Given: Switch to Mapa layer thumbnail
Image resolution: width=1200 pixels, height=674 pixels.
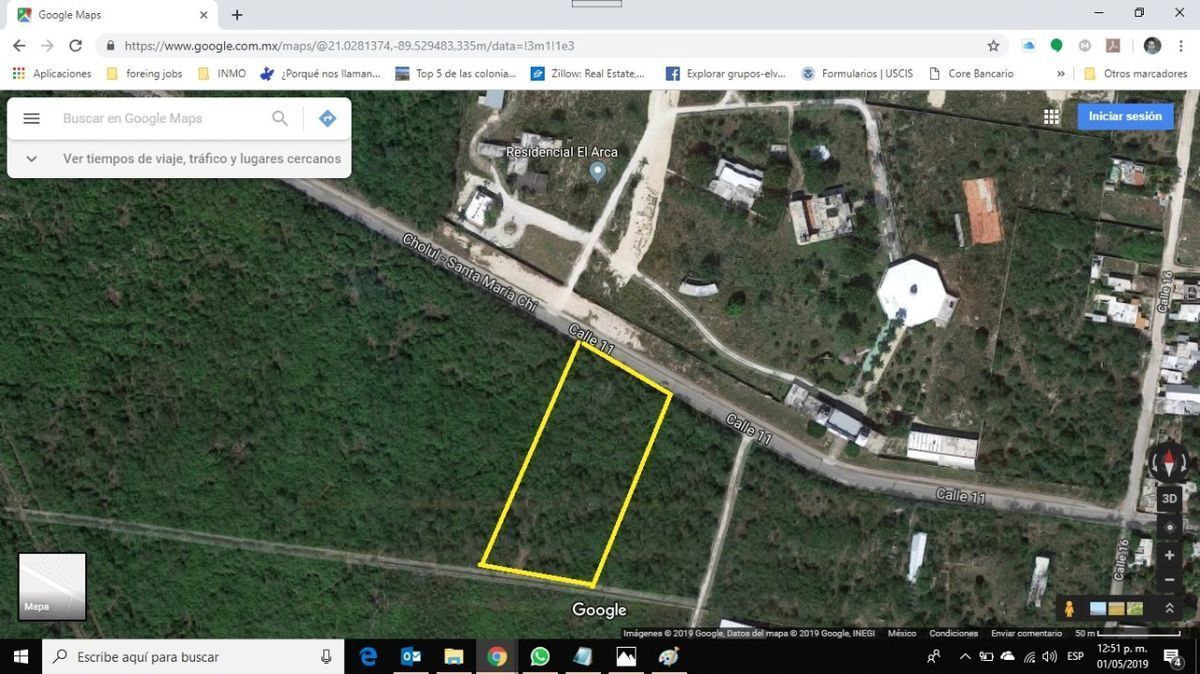Looking at the screenshot, I should click(52, 587).
